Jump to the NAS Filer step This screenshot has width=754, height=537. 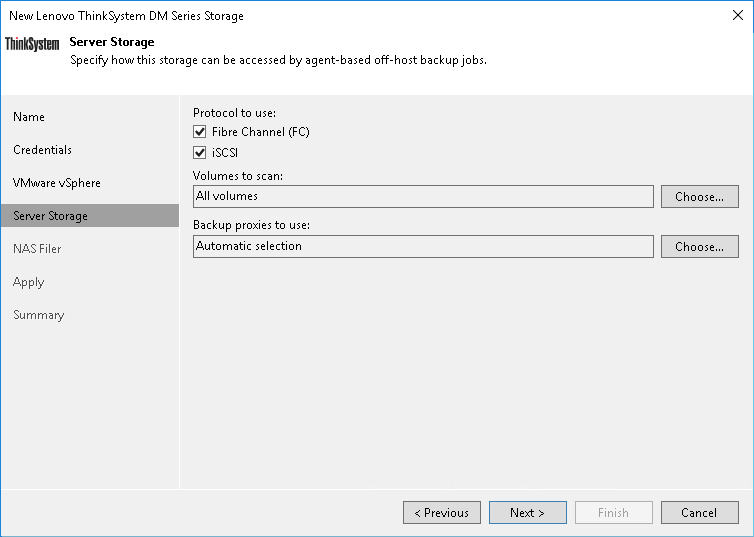(37, 249)
